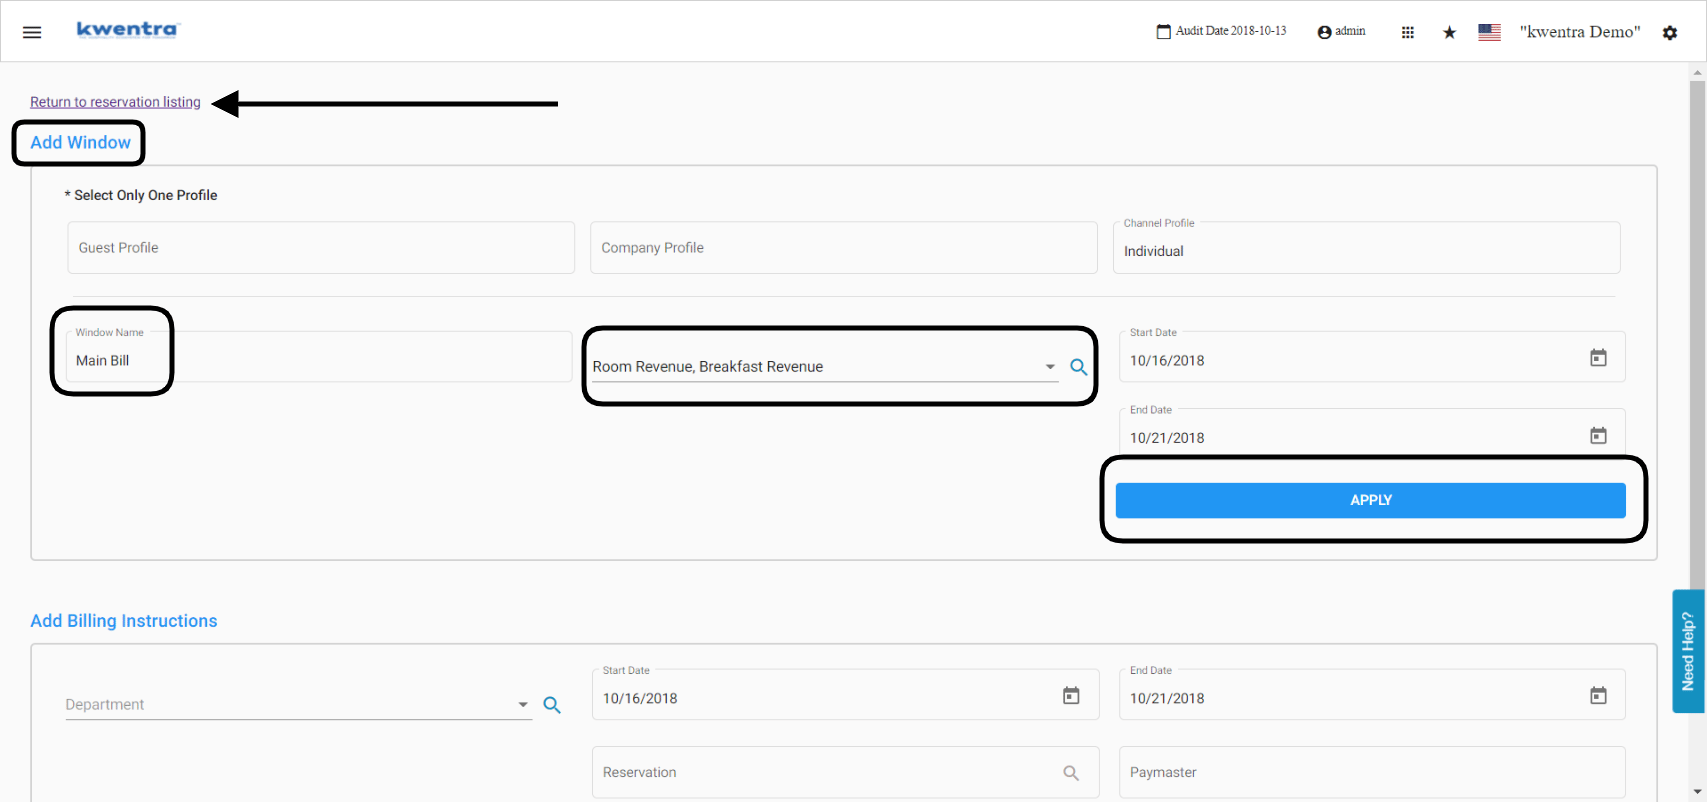Open the admin user account icon
Screen dimensions: 1707x802
coord(1324,32)
